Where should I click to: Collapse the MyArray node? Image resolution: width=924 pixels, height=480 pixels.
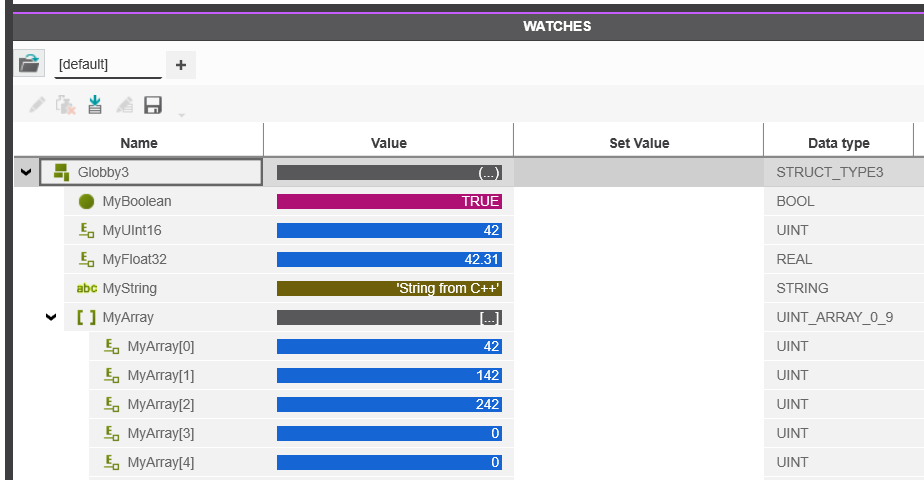pos(51,317)
